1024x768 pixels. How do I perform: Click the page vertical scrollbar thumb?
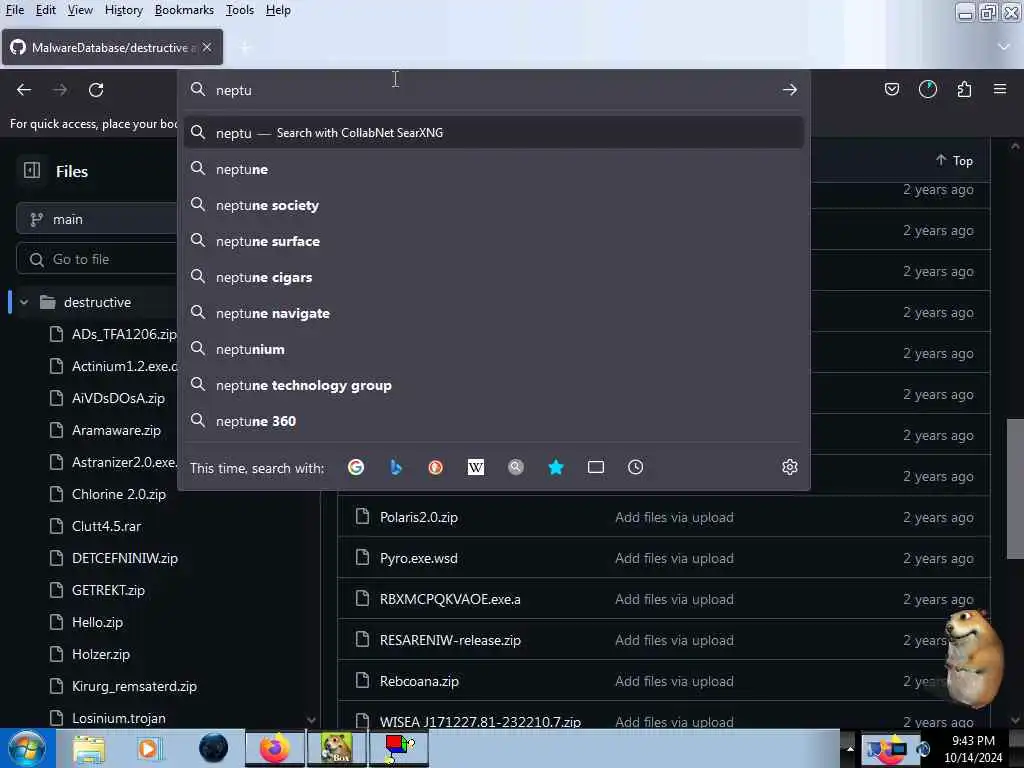(x=1015, y=488)
